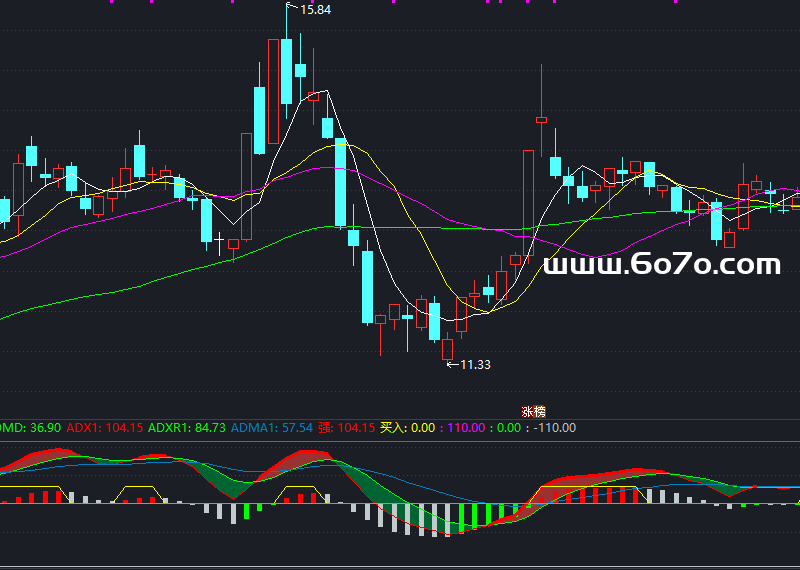Click the 涨榜 marker below the chart

point(533,411)
